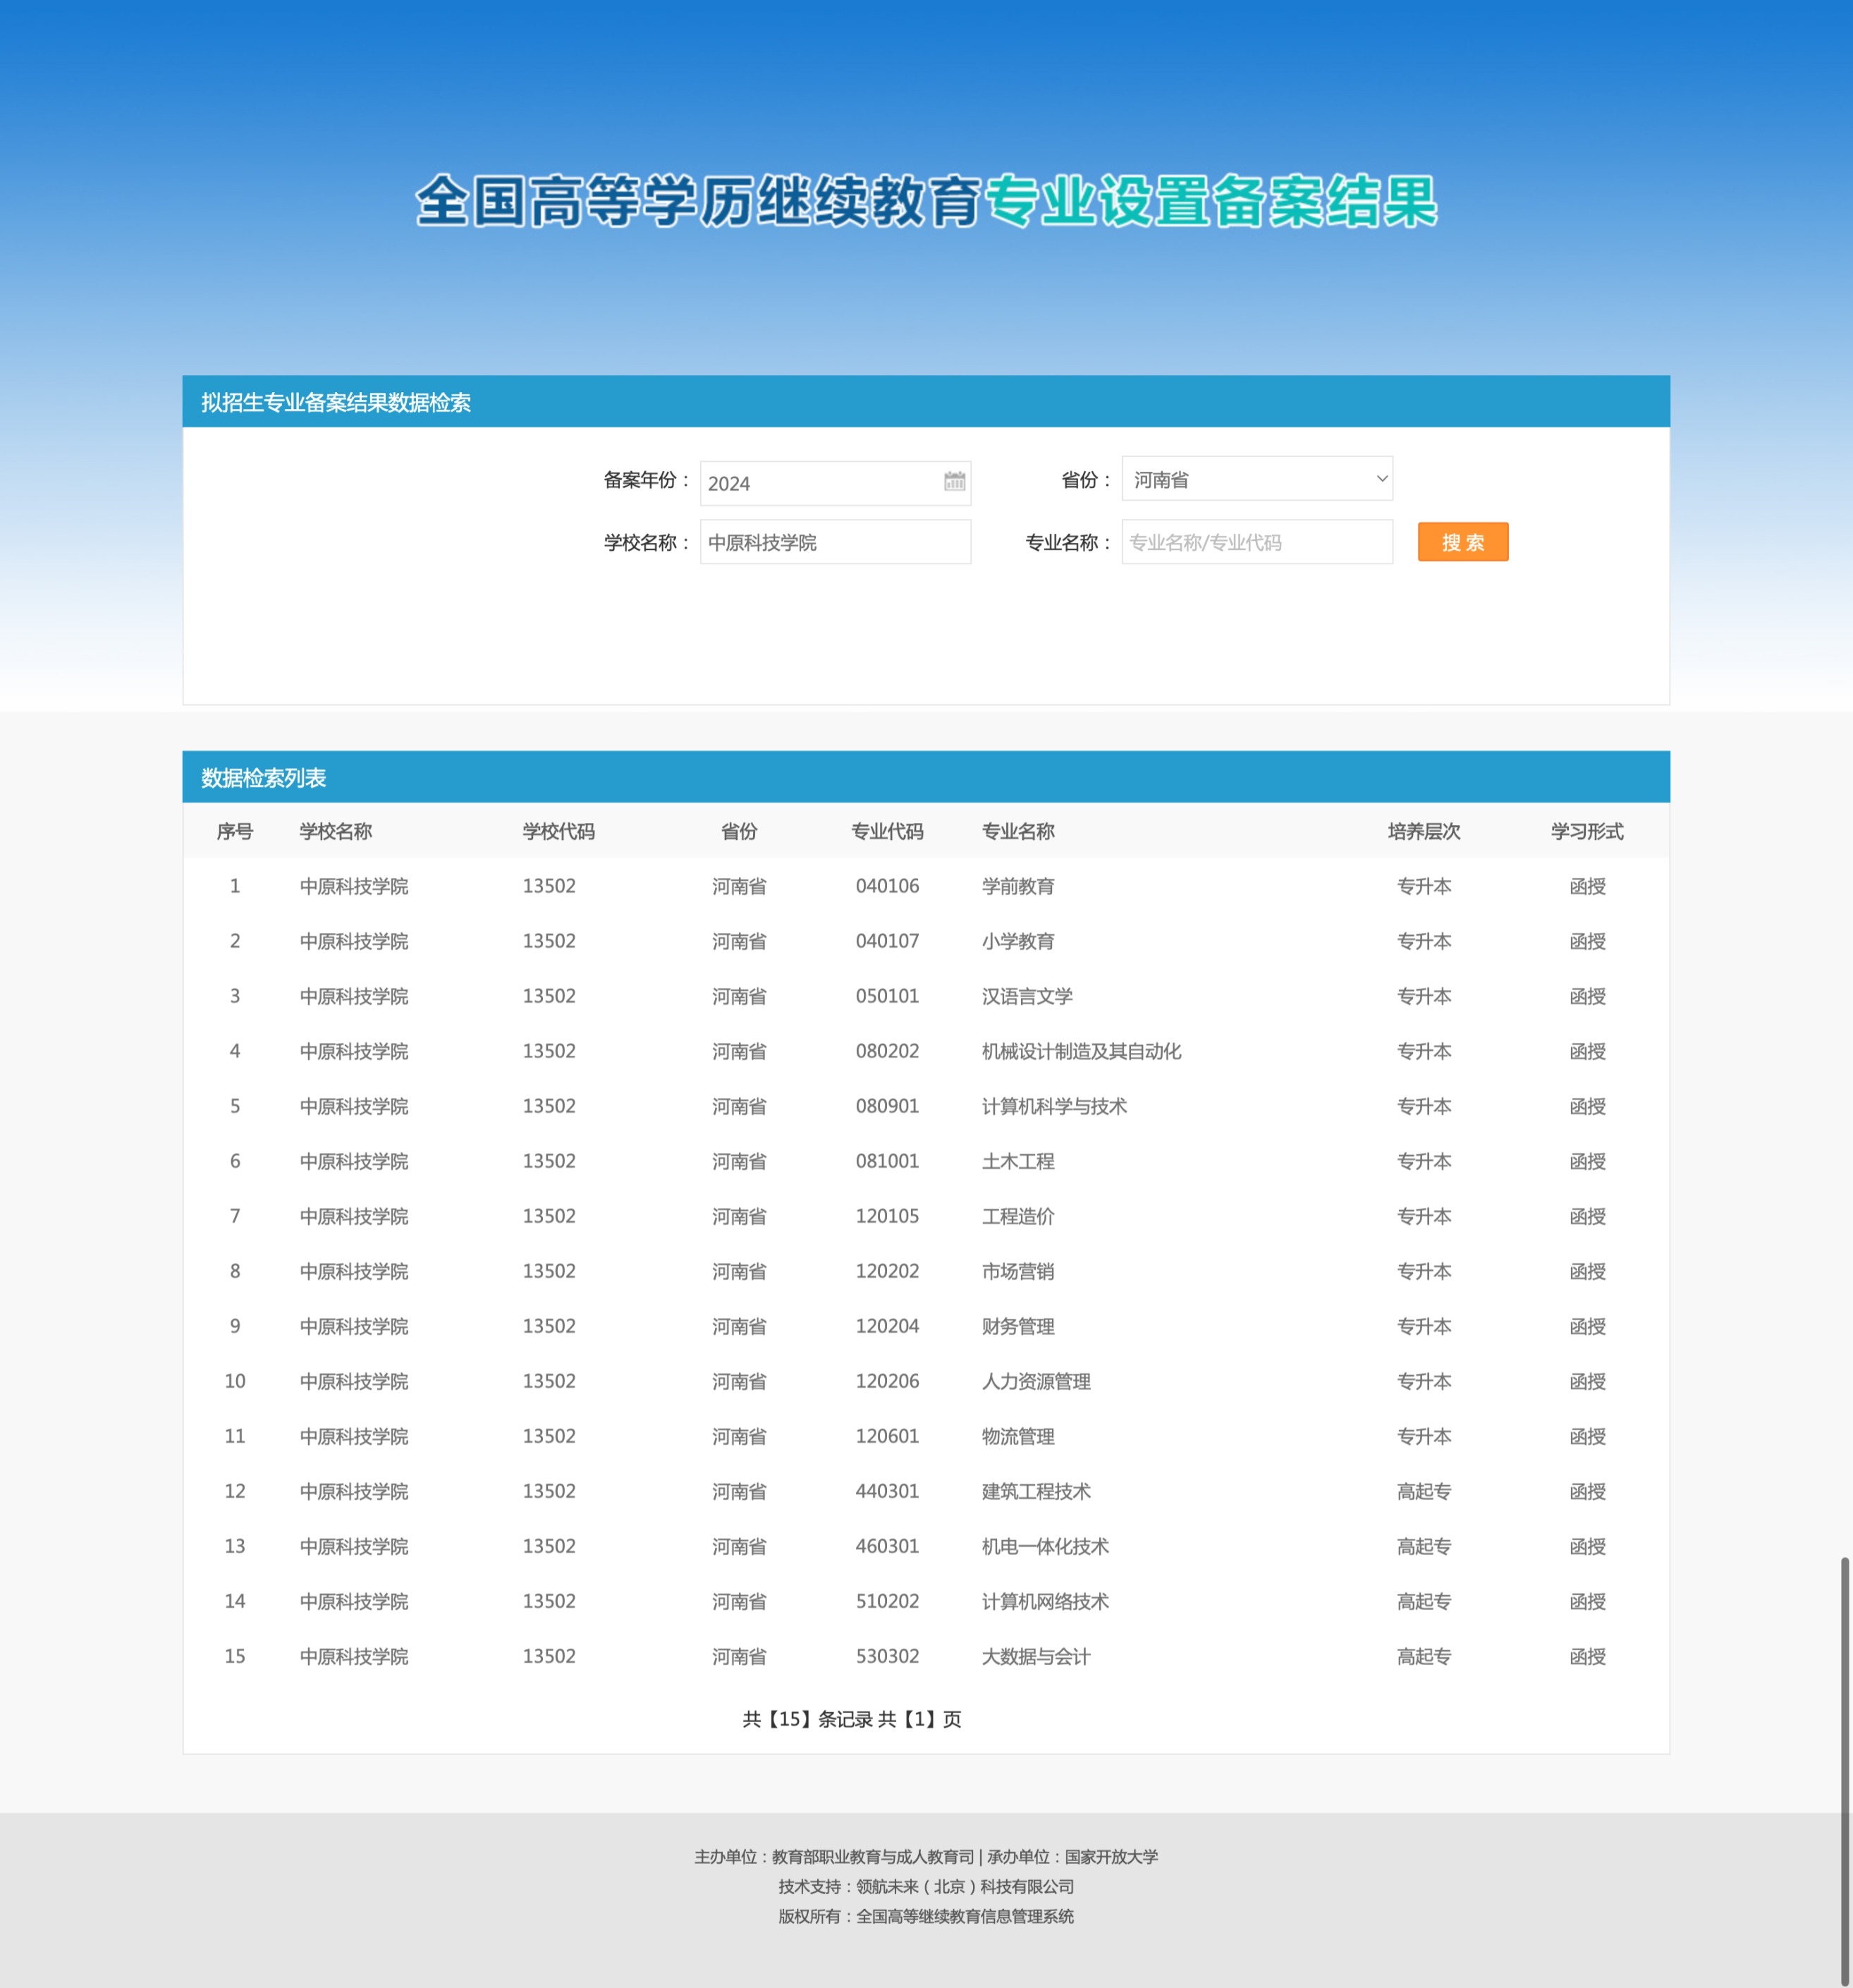1853x1988 pixels.
Task: Click row number 15 in the table
Action: pyautogui.click(x=235, y=1656)
